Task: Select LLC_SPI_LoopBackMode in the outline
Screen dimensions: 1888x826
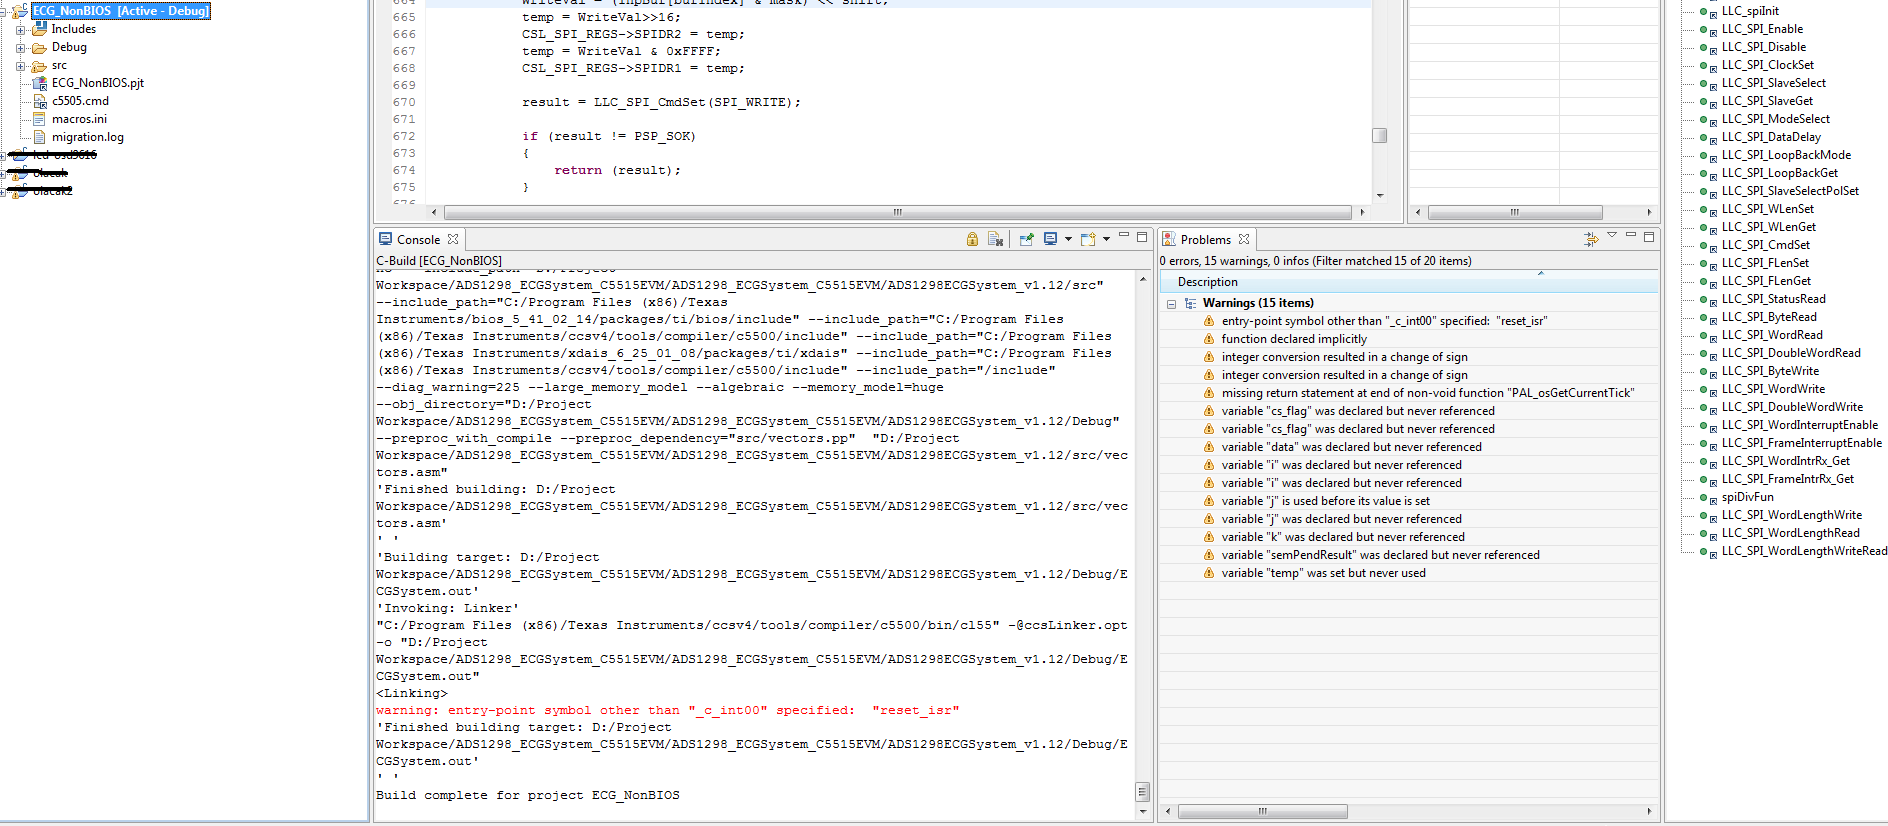Action: pyautogui.click(x=1786, y=155)
